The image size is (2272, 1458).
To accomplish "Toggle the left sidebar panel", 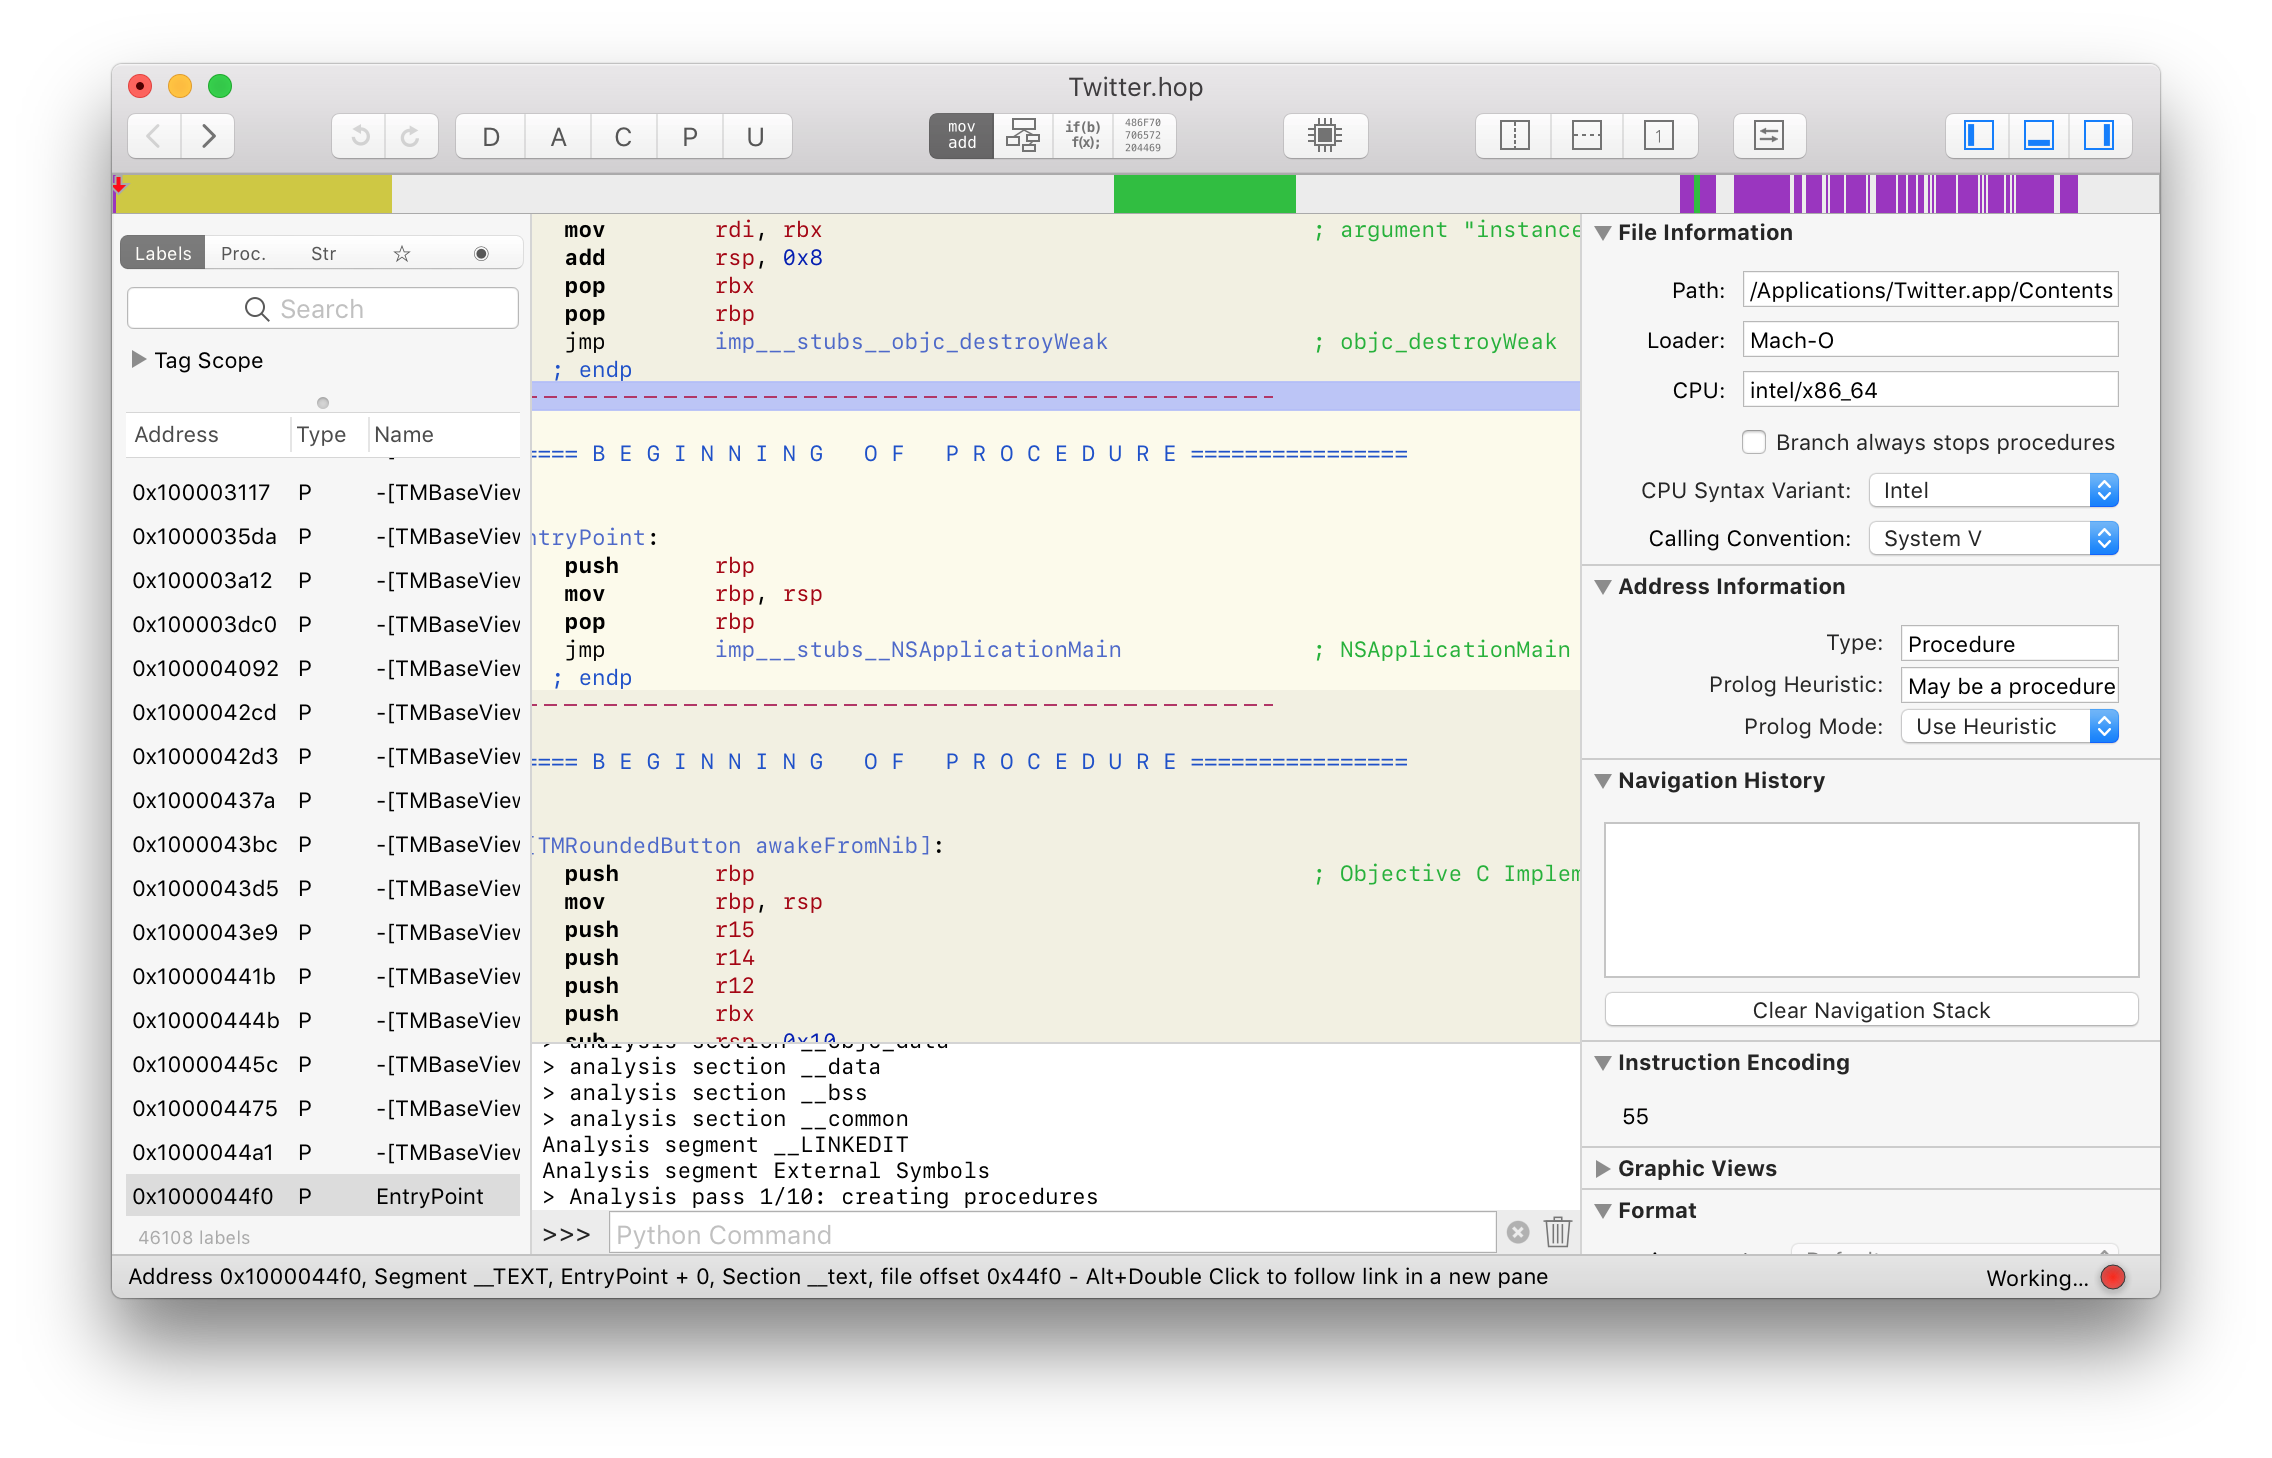I will click(1979, 136).
